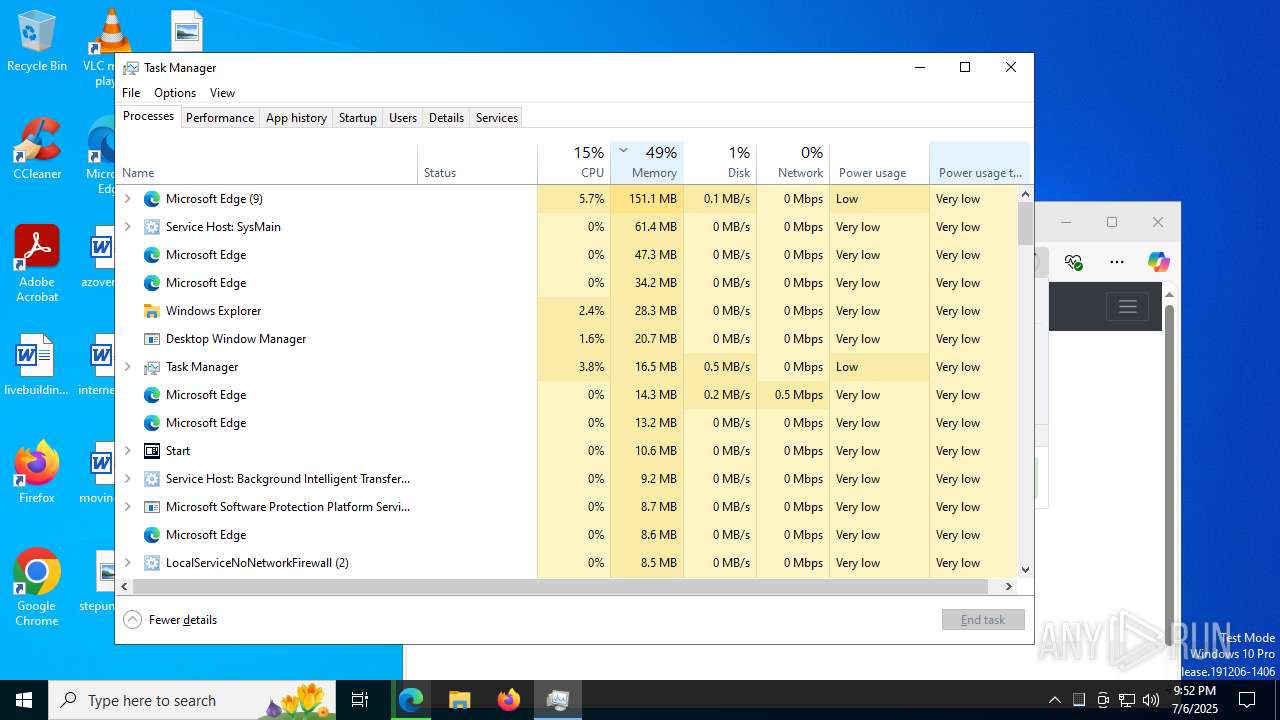Click the Windows Start button
Screen dimensions: 1280x720
(24, 700)
